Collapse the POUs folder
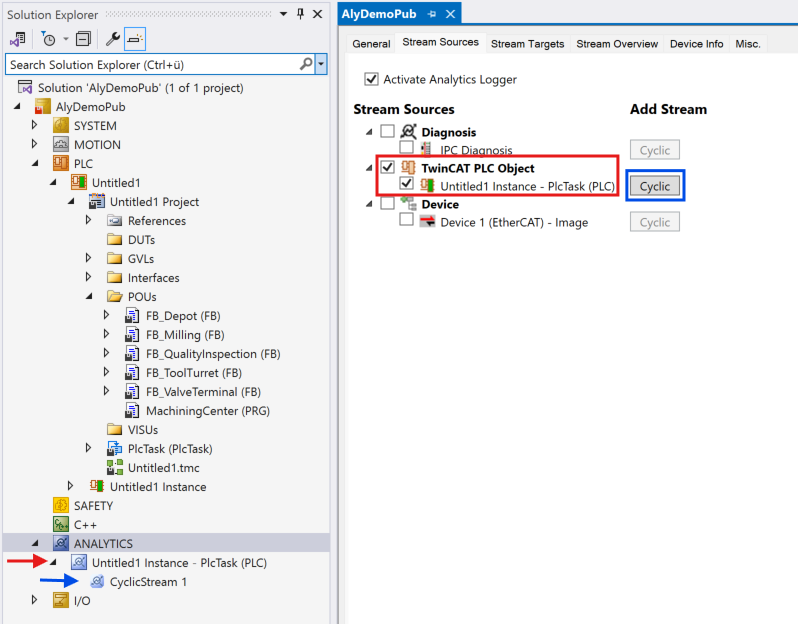 88,297
